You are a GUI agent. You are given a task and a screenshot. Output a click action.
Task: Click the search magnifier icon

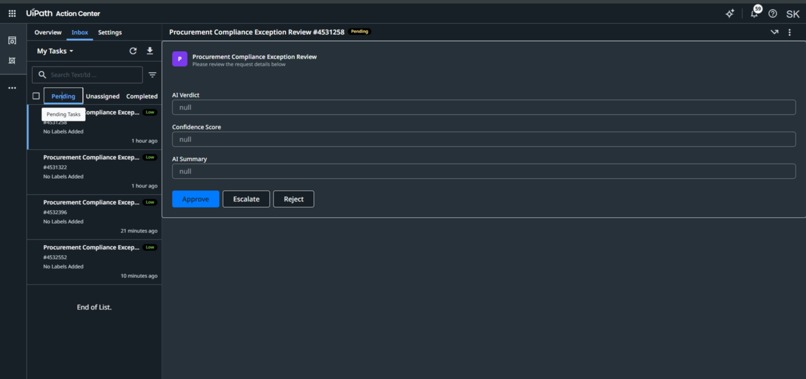click(42, 75)
